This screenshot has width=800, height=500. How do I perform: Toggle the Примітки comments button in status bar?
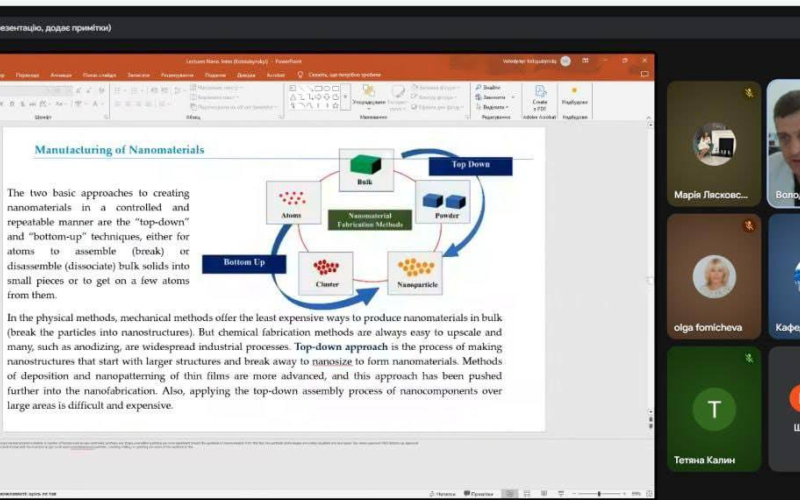click(x=478, y=493)
